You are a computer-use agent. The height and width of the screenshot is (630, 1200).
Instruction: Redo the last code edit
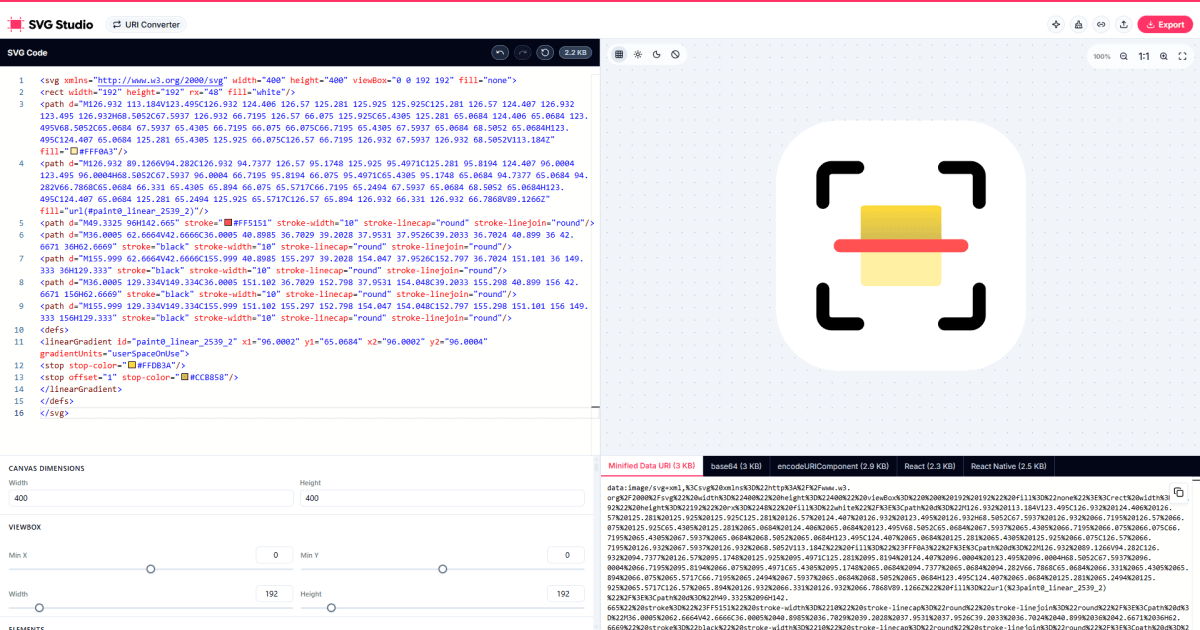coord(521,52)
